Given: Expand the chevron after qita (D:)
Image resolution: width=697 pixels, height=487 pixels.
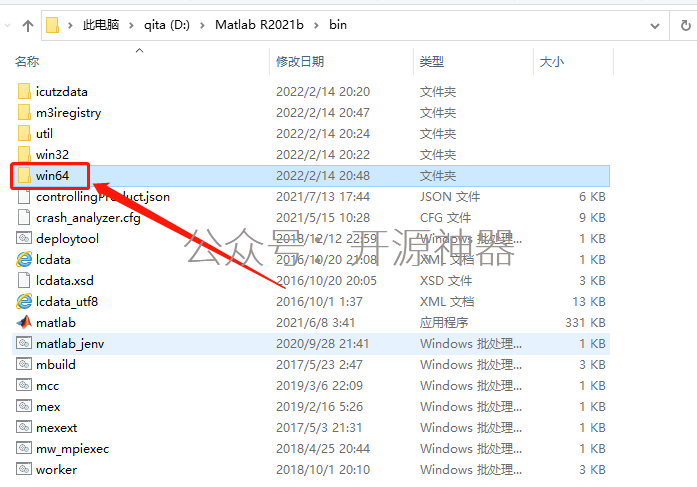Looking at the screenshot, I should (204, 24).
